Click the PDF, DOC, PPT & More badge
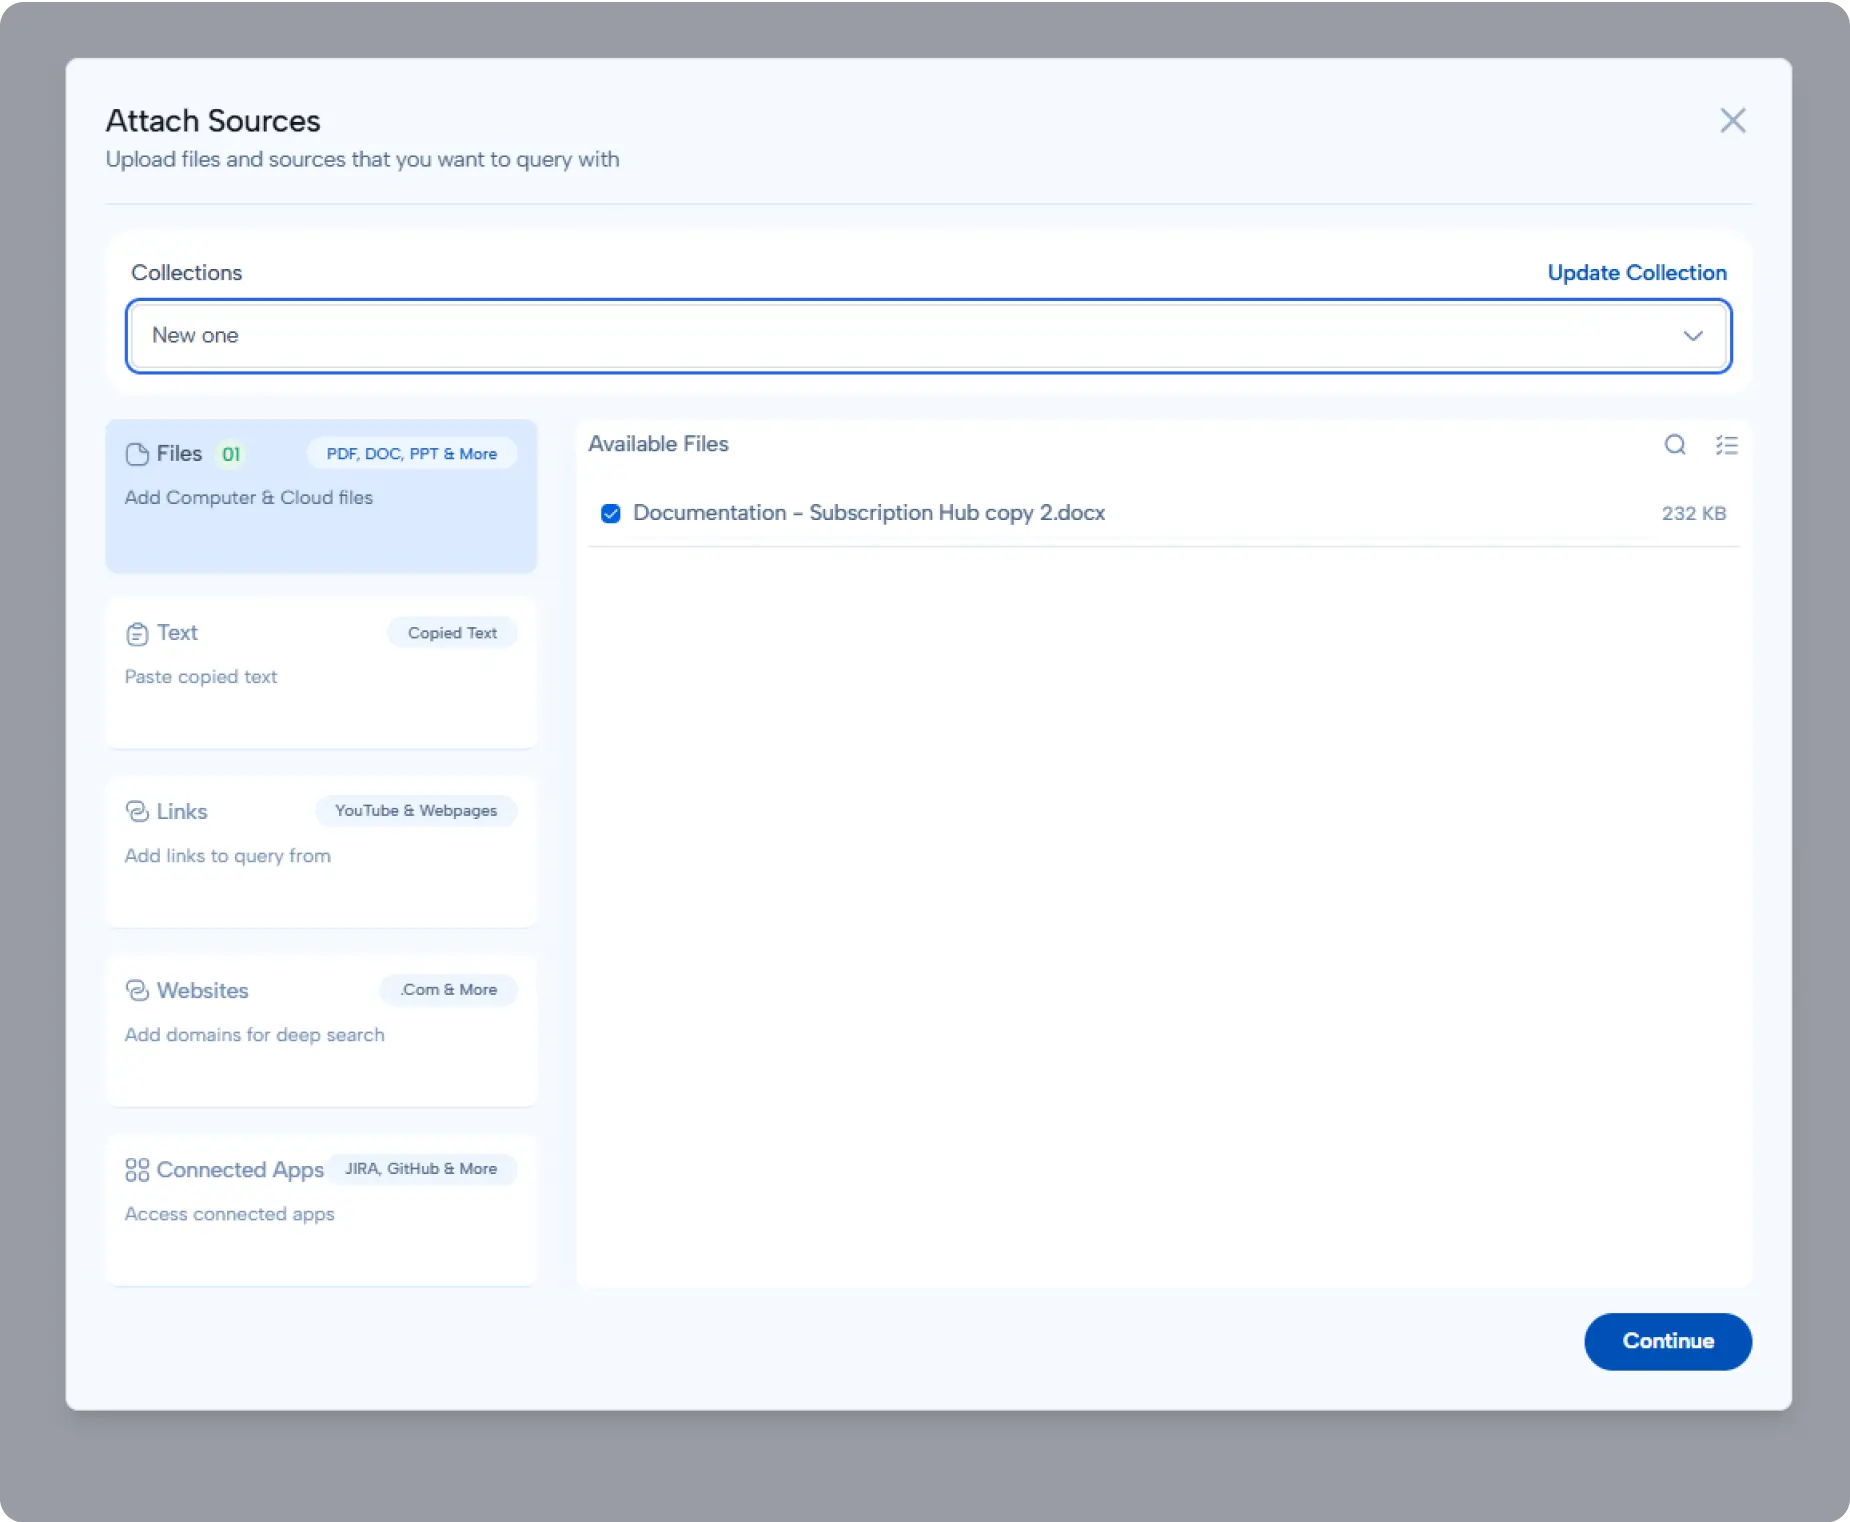 410,453
